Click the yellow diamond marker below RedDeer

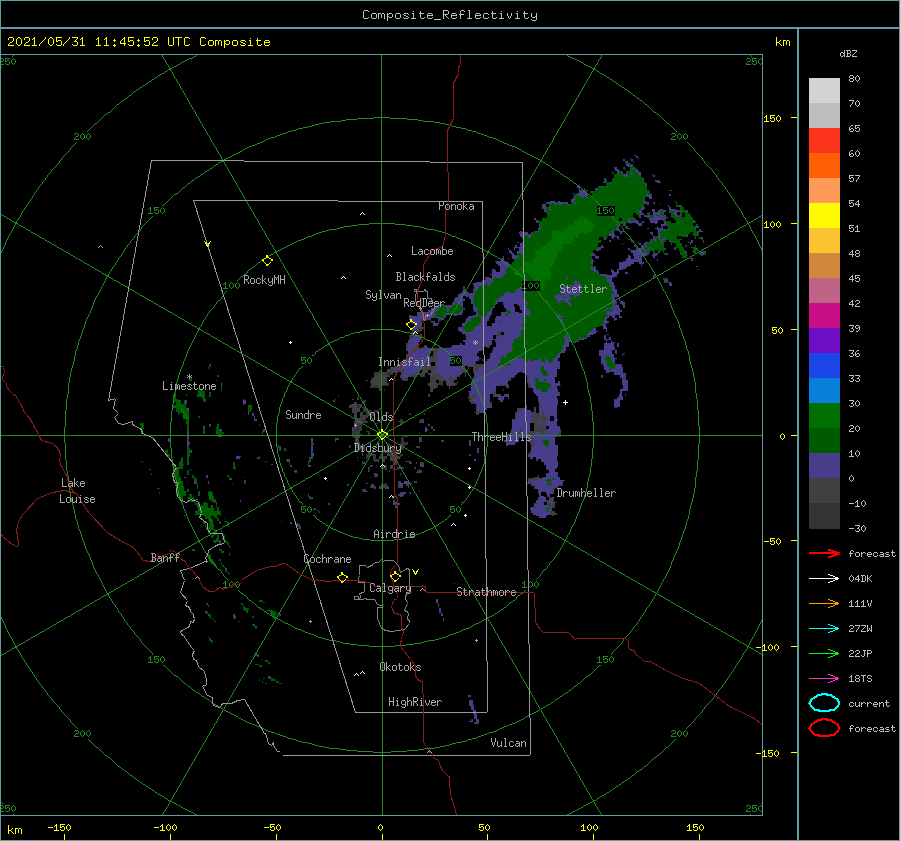coord(411,325)
